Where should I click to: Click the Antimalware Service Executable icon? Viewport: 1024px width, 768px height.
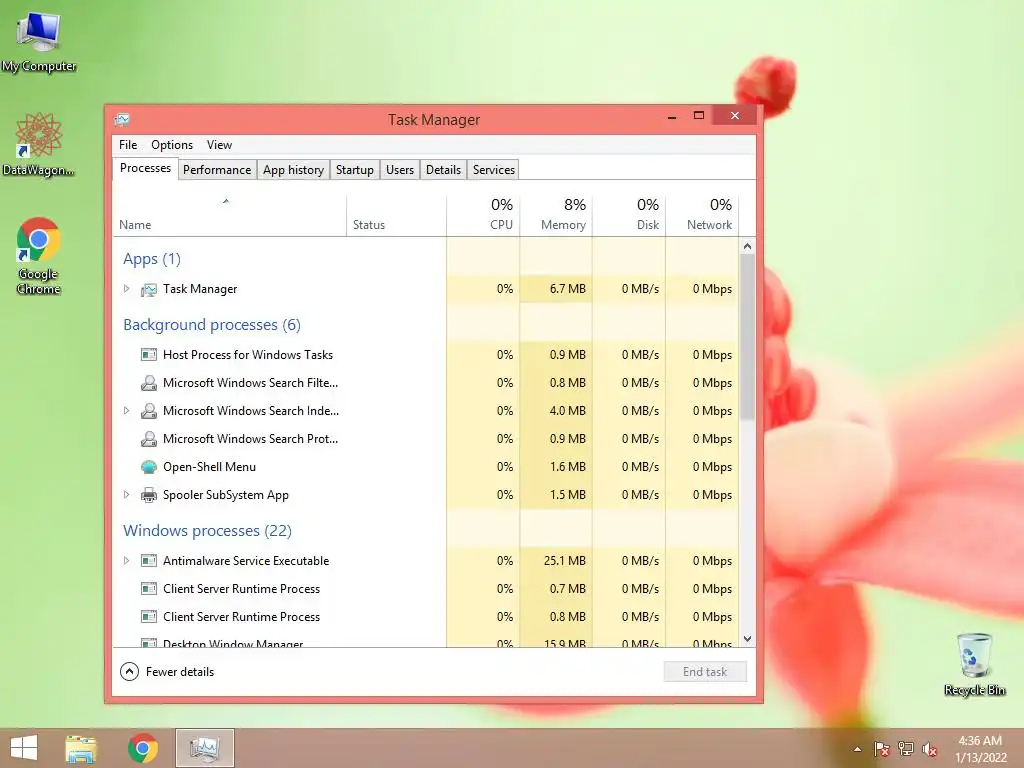[149, 560]
